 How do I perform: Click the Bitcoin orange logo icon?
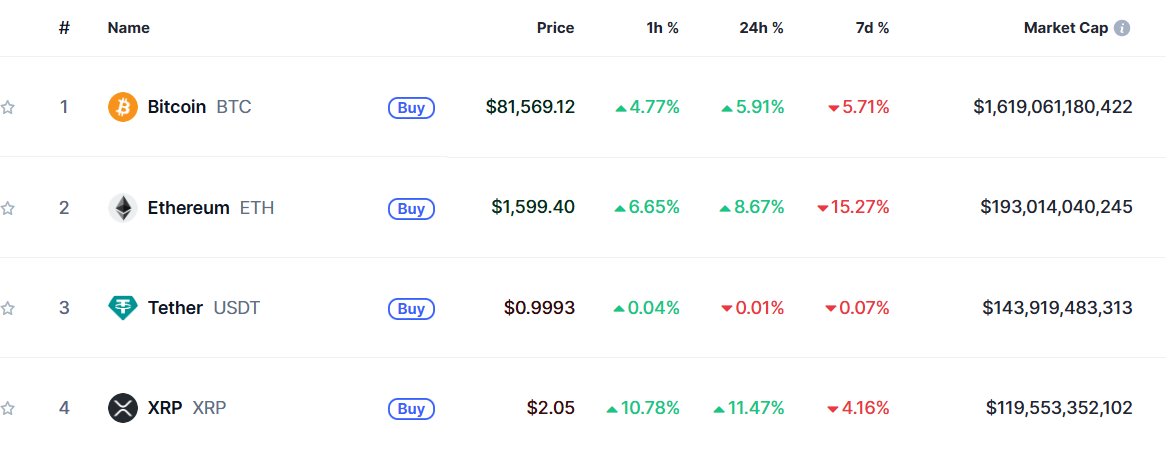[123, 107]
